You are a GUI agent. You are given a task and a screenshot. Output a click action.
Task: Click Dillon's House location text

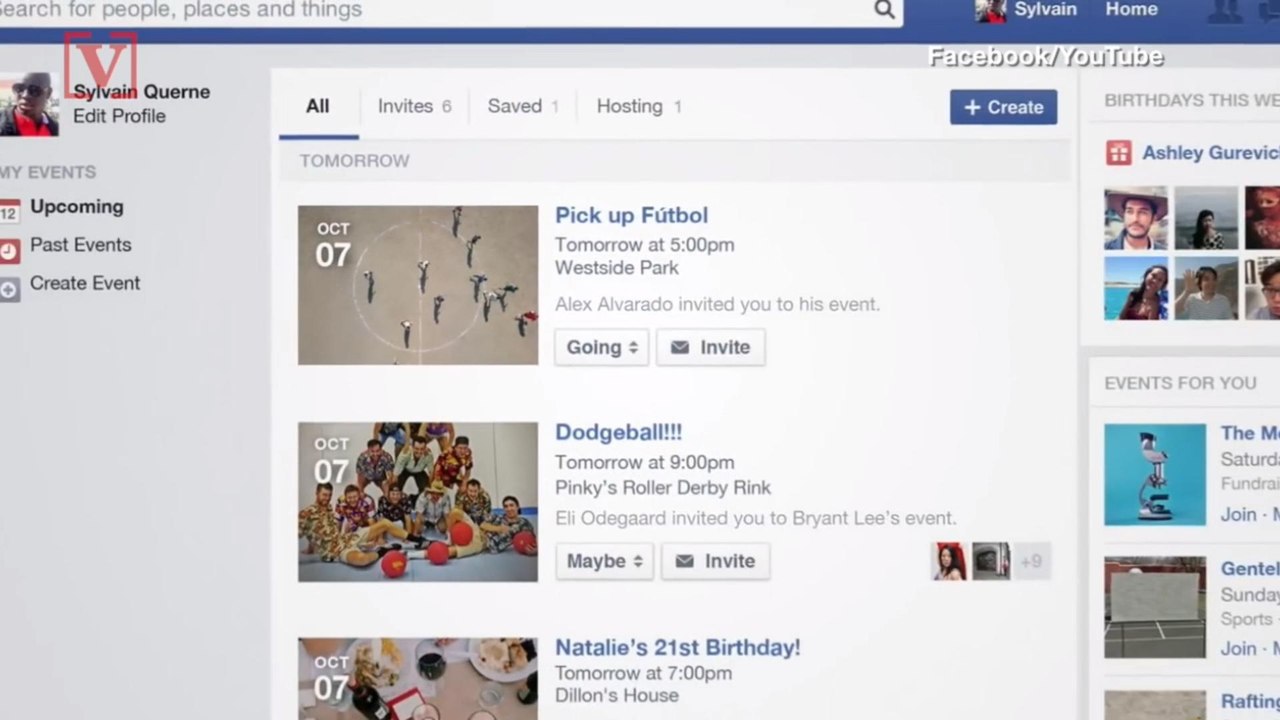617,695
